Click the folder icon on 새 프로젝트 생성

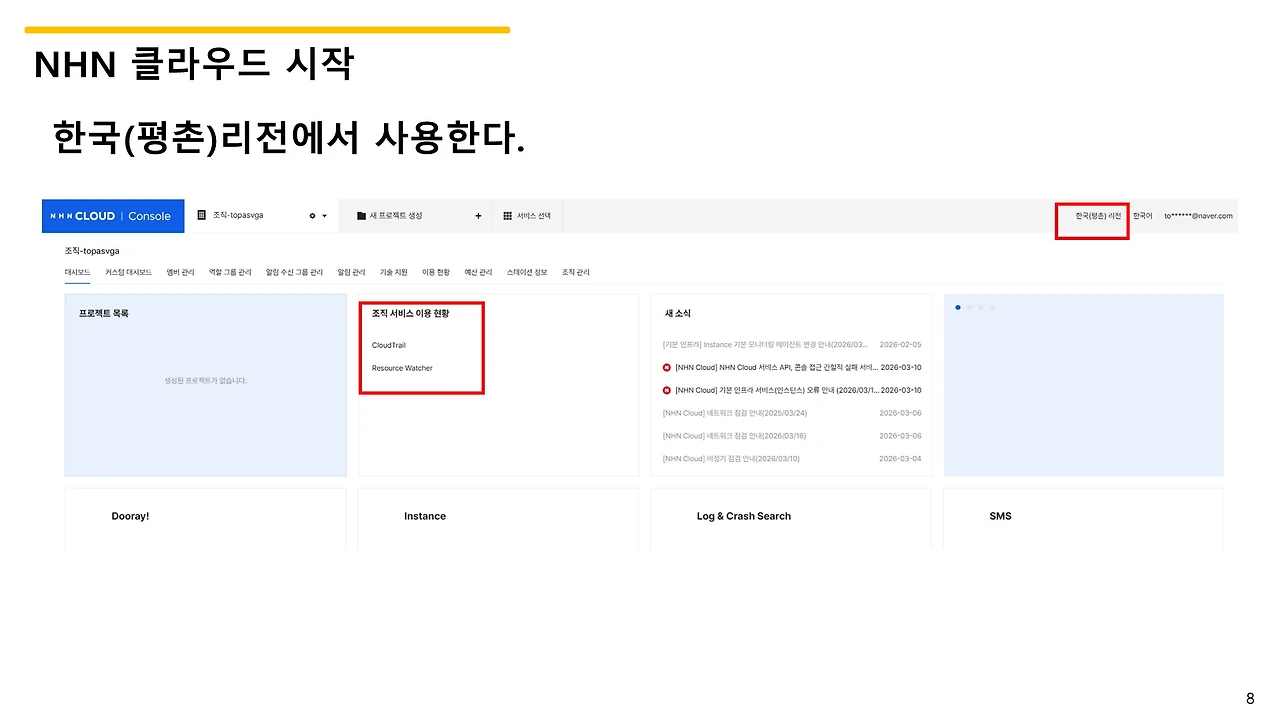click(x=360, y=215)
